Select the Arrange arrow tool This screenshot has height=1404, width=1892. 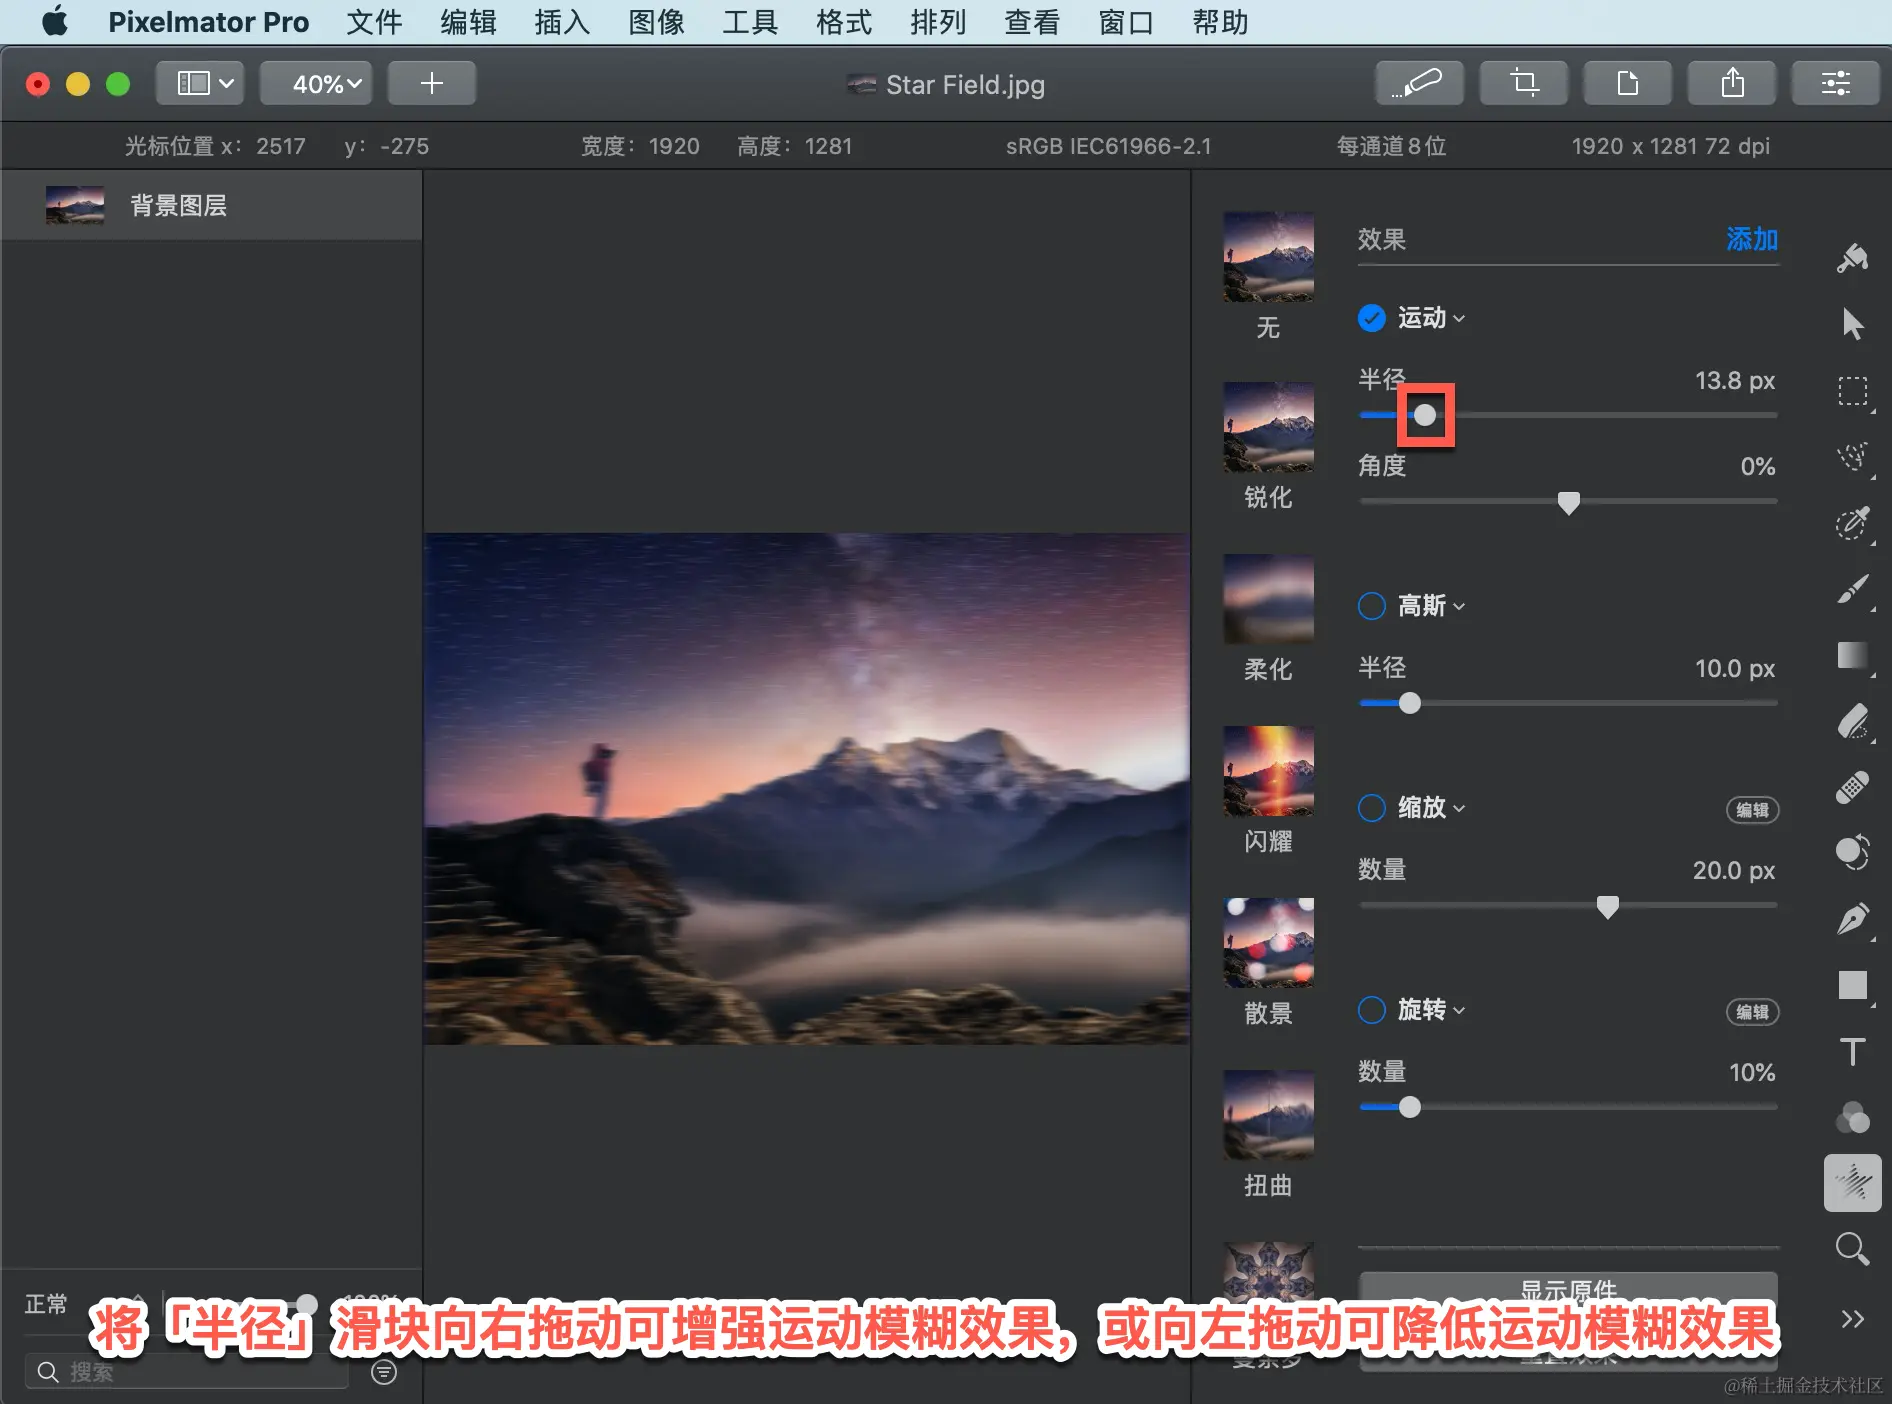tap(1852, 324)
